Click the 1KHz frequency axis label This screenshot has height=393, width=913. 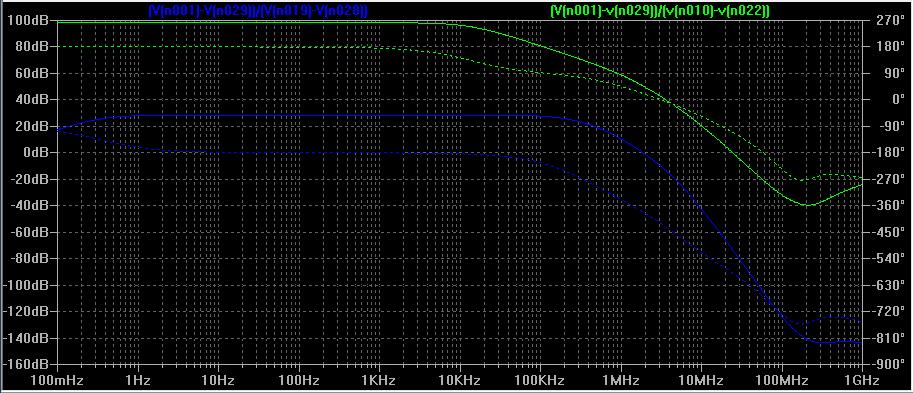tap(379, 381)
